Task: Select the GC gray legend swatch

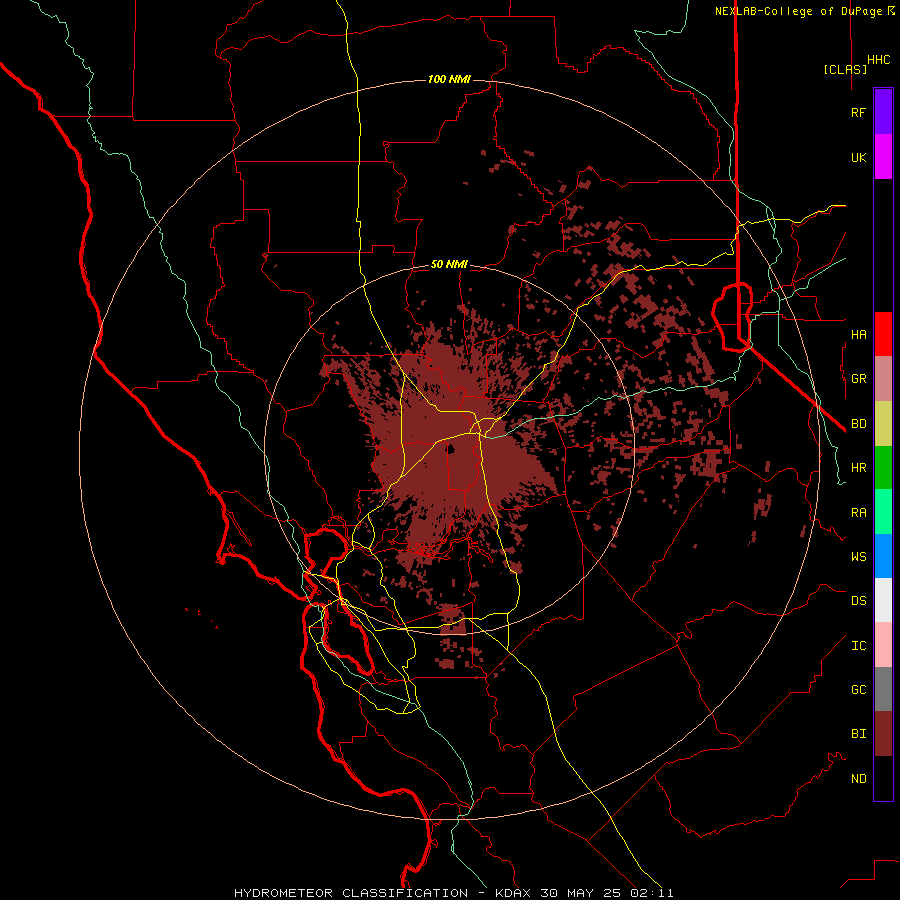Action: (883, 689)
